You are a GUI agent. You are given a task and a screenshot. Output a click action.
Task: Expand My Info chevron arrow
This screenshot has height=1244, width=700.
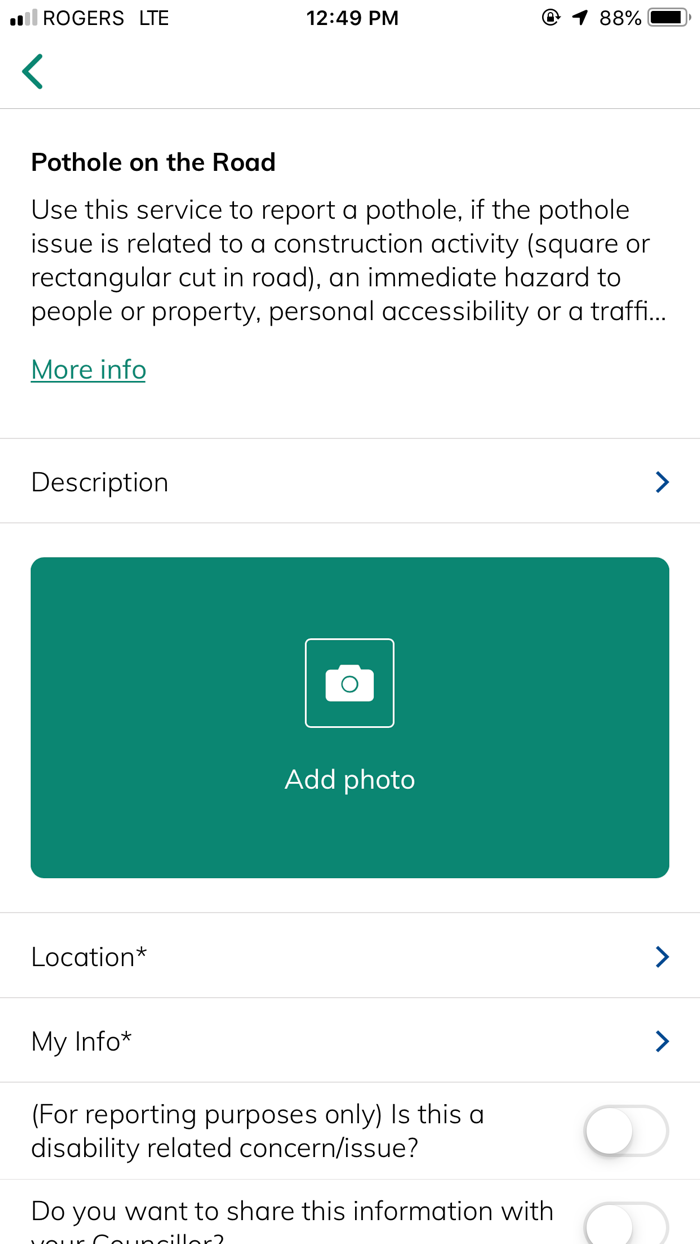point(661,1042)
